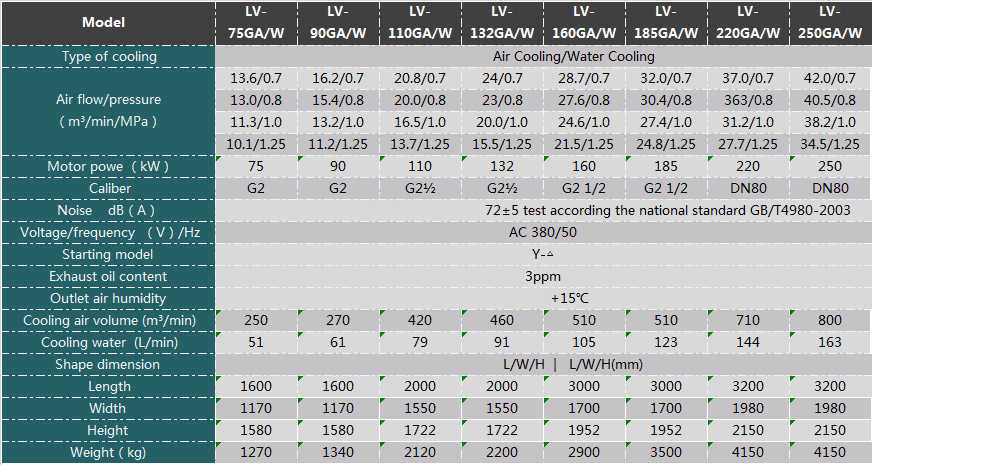The width and height of the screenshot is (1000, 465).
Task: Click the 23/0.8 air flow value
Action: point(502,101)
